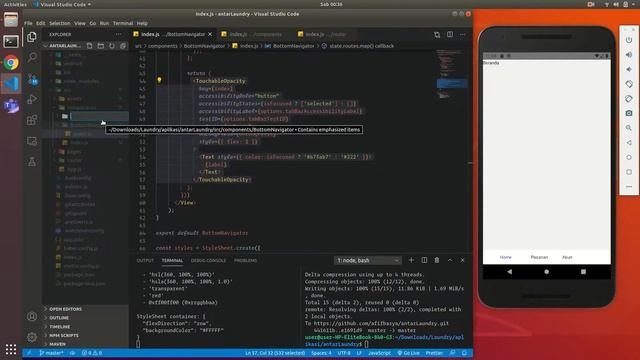Split the terminal panel
Viewport: 640px width, 360px height.
tap(424, 260)
